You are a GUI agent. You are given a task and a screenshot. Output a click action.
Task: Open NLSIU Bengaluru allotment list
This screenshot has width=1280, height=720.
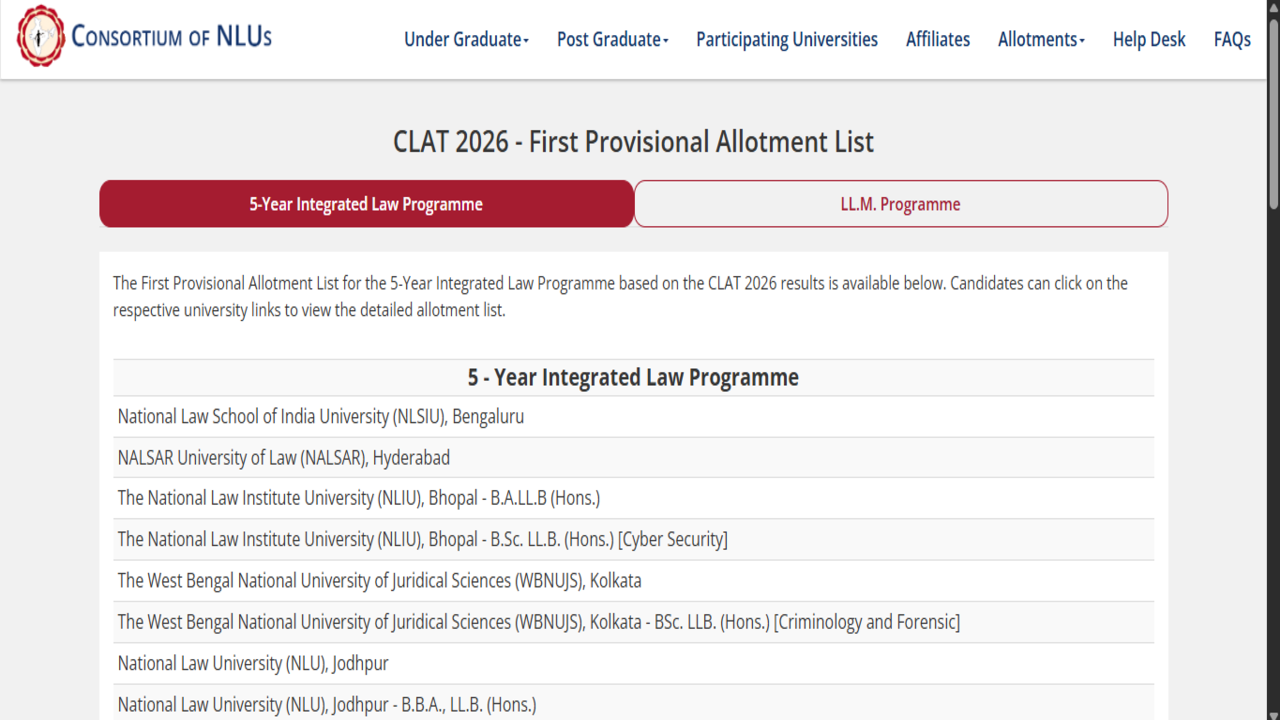321,416
